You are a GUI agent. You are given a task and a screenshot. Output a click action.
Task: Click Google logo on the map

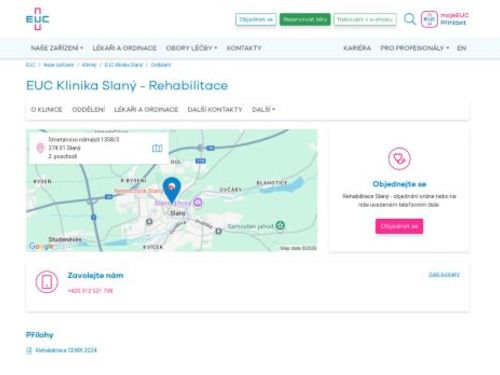point(41,246)
